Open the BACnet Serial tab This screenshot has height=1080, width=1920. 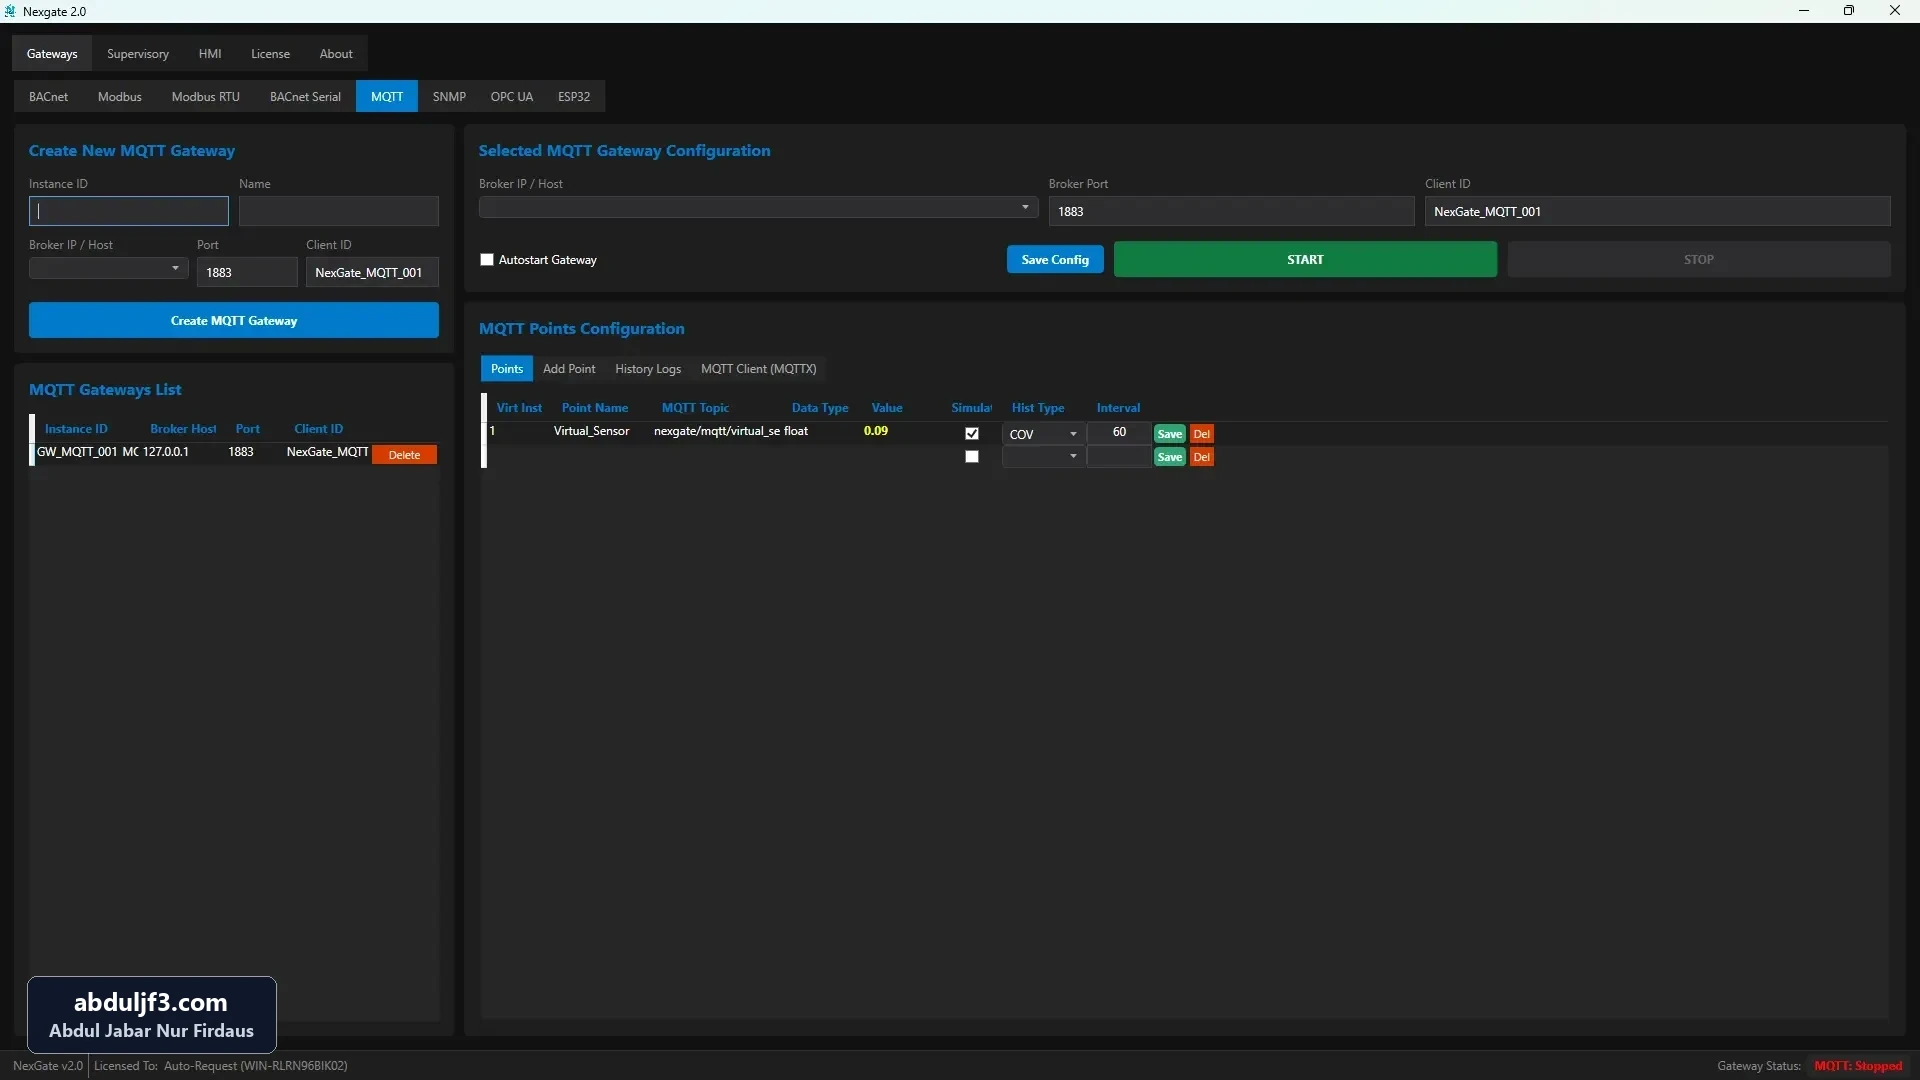click(305, 97)
